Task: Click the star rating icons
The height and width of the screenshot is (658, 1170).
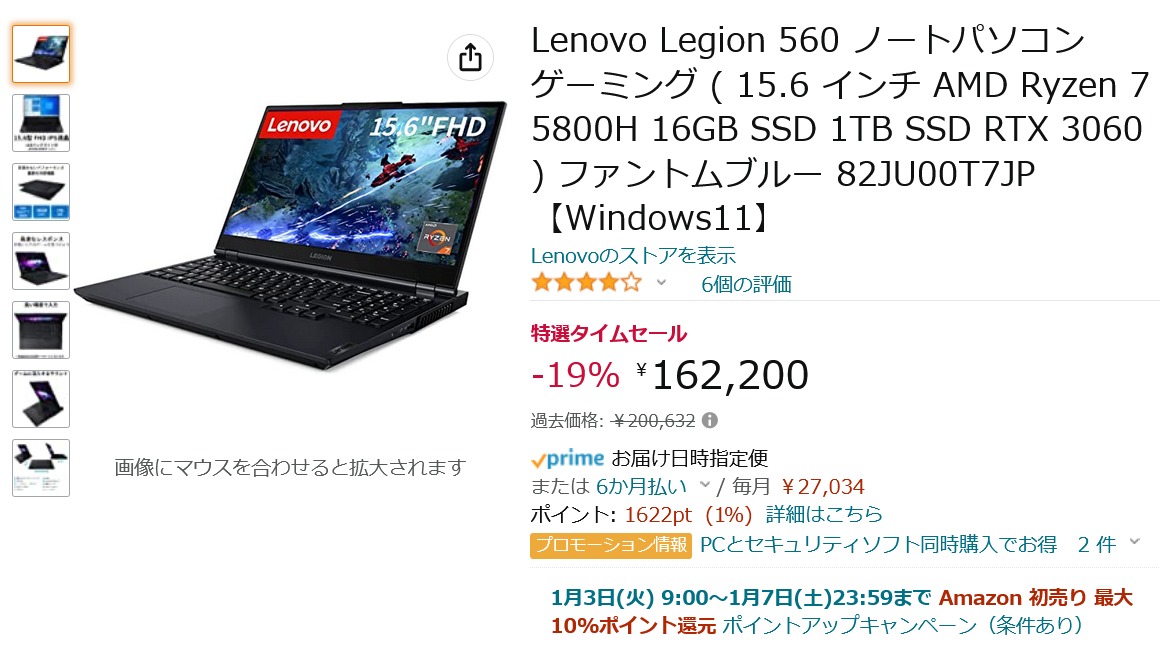Action: point(586,283)
